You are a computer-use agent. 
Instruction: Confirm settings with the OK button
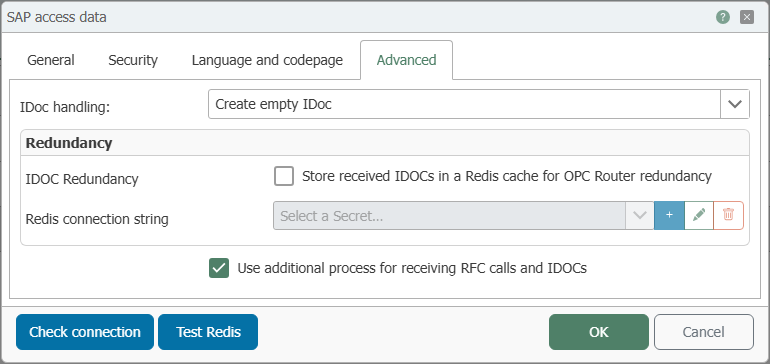tap(599, 332)
